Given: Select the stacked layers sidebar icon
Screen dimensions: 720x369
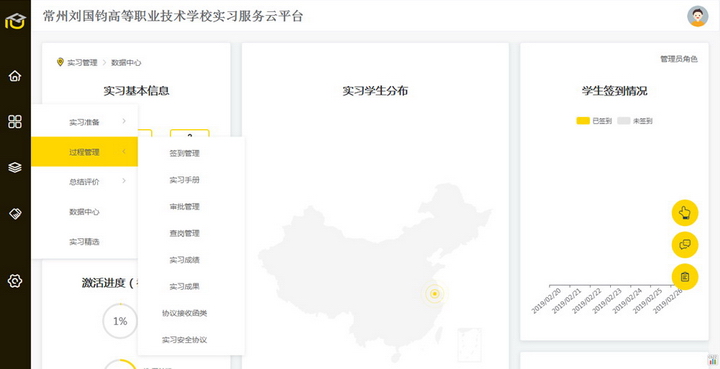Looking at the screenshot, I should [x=15, y=168].
